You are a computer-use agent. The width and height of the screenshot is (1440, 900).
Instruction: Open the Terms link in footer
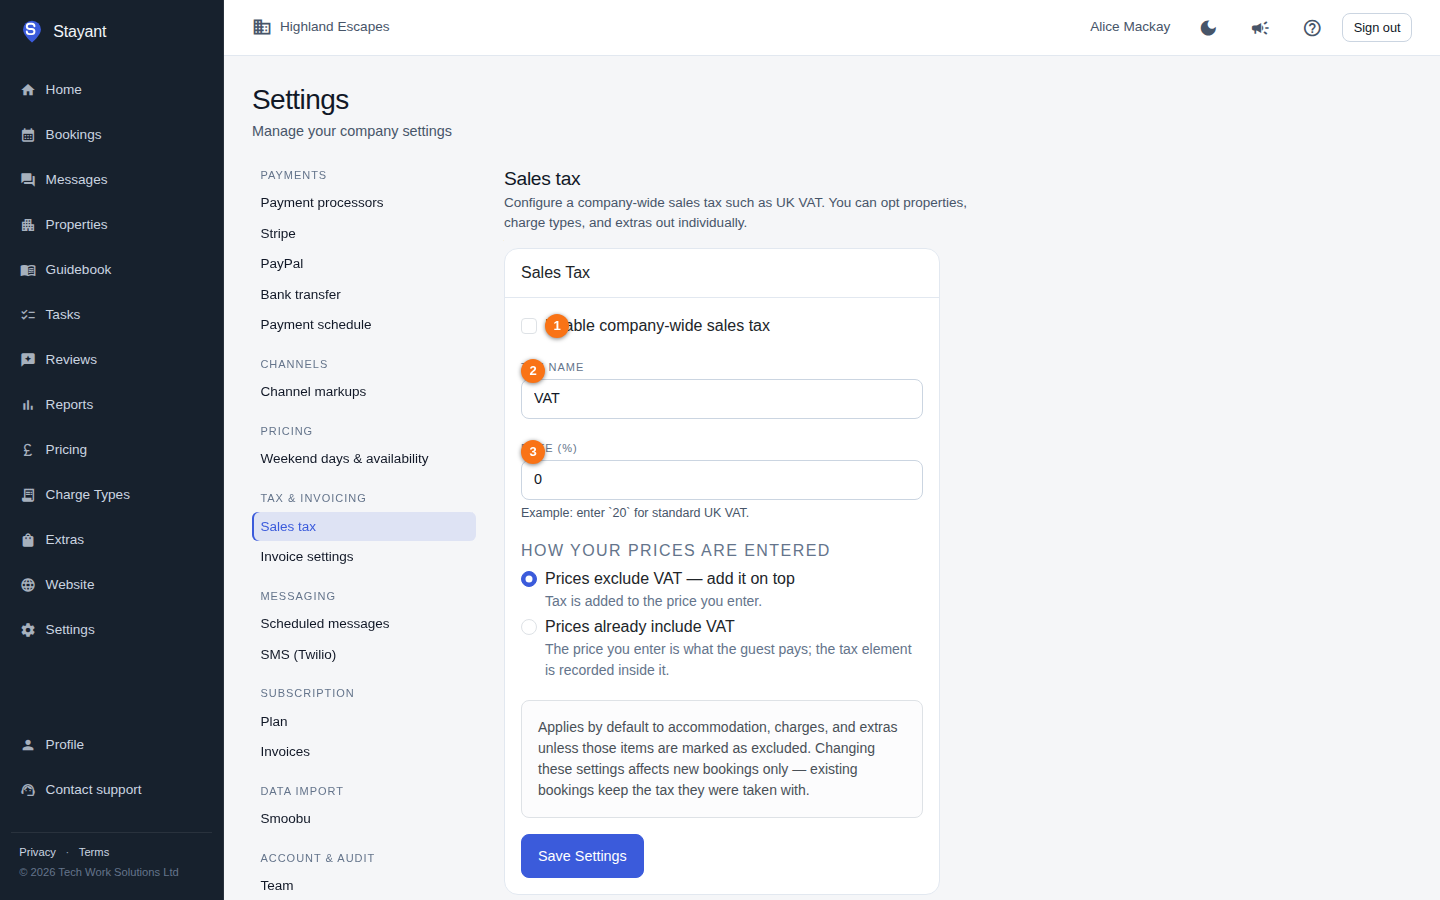click(x=94, y=852)
